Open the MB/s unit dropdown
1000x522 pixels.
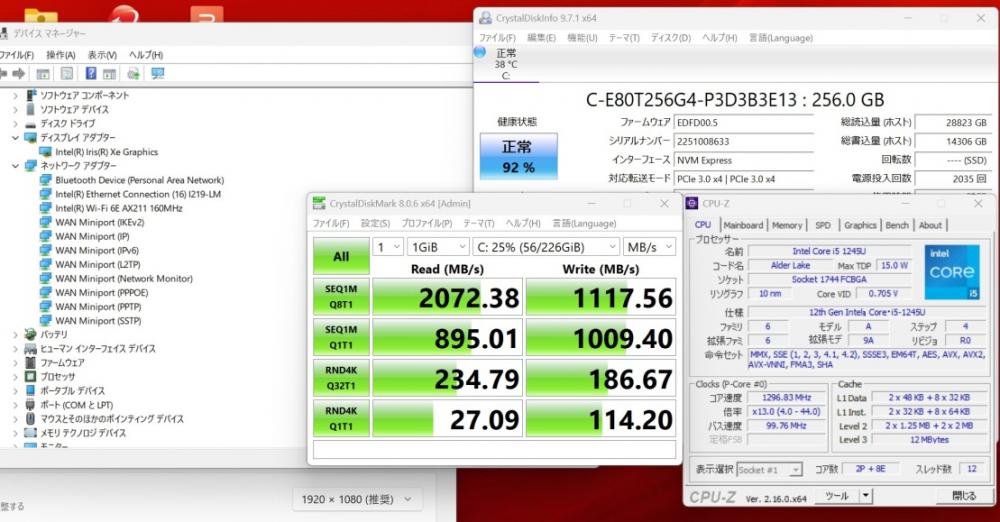[x=649, y=247]
